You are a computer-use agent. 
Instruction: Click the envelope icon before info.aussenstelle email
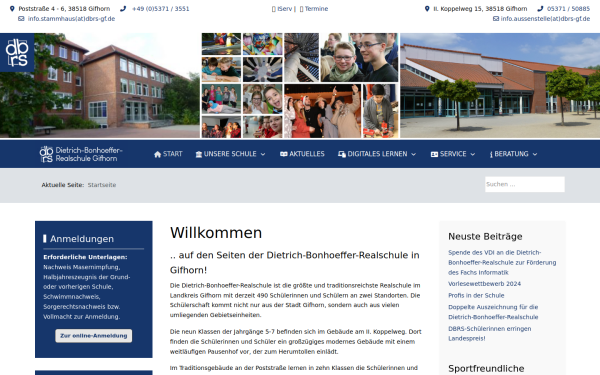point(496,19)
